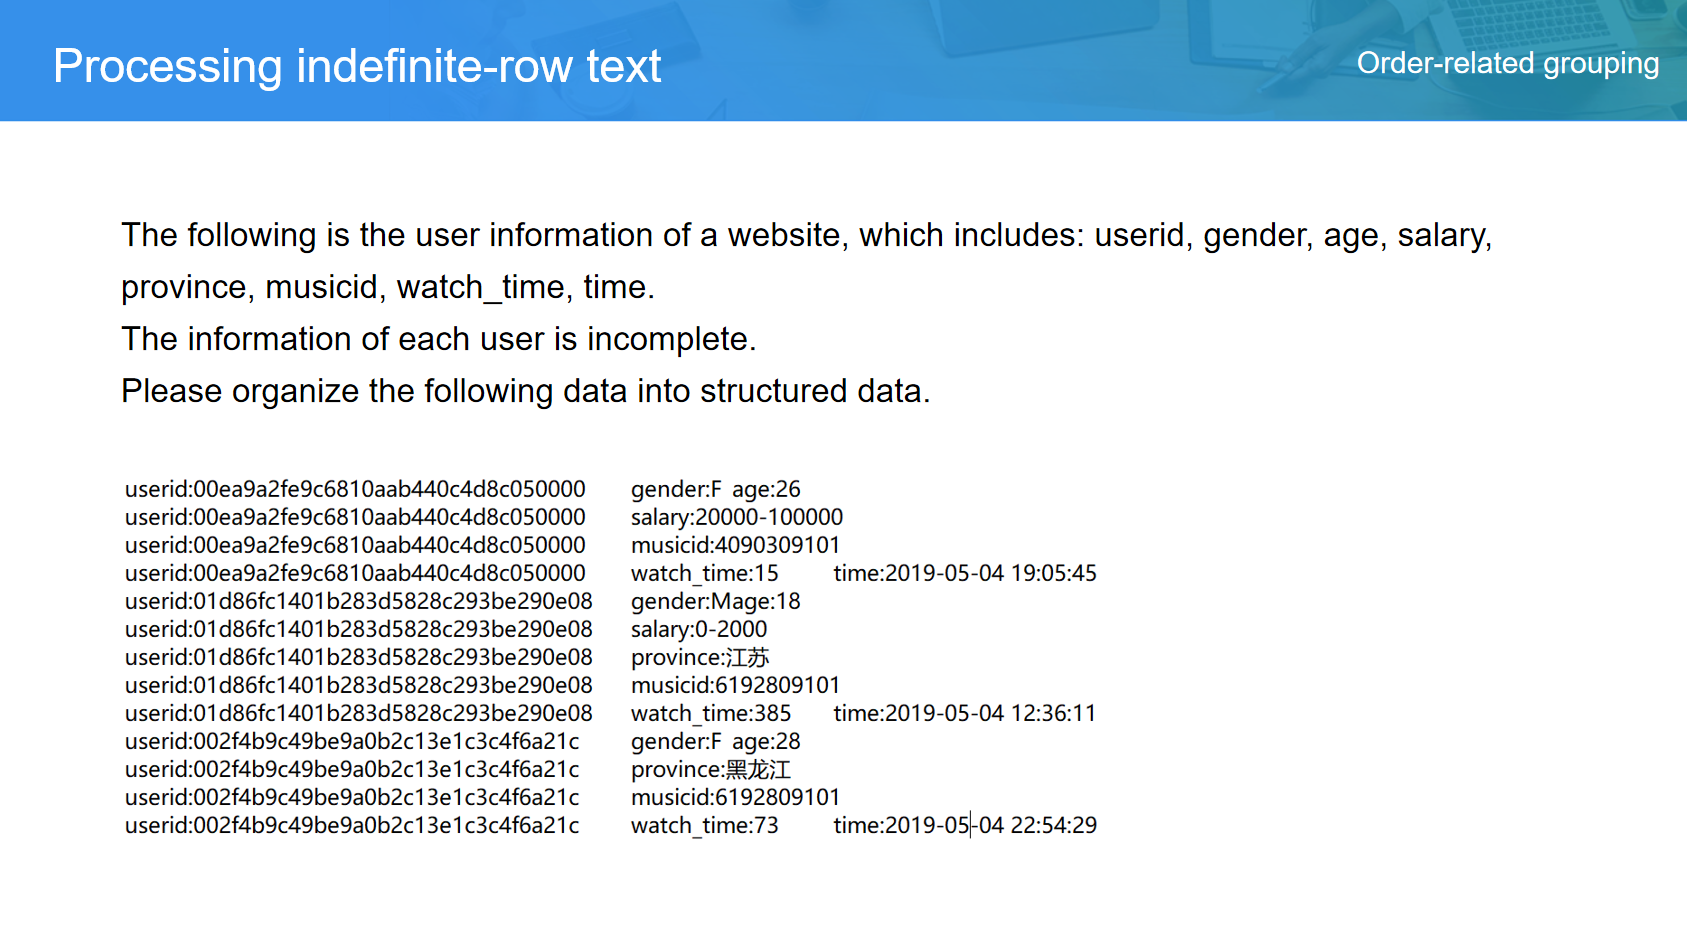This screenshot has height=949, width=1687.
Task: Click the 'Processing indefinite-row text' slide title
Action: pyautogui.click(x=357, y=66)
